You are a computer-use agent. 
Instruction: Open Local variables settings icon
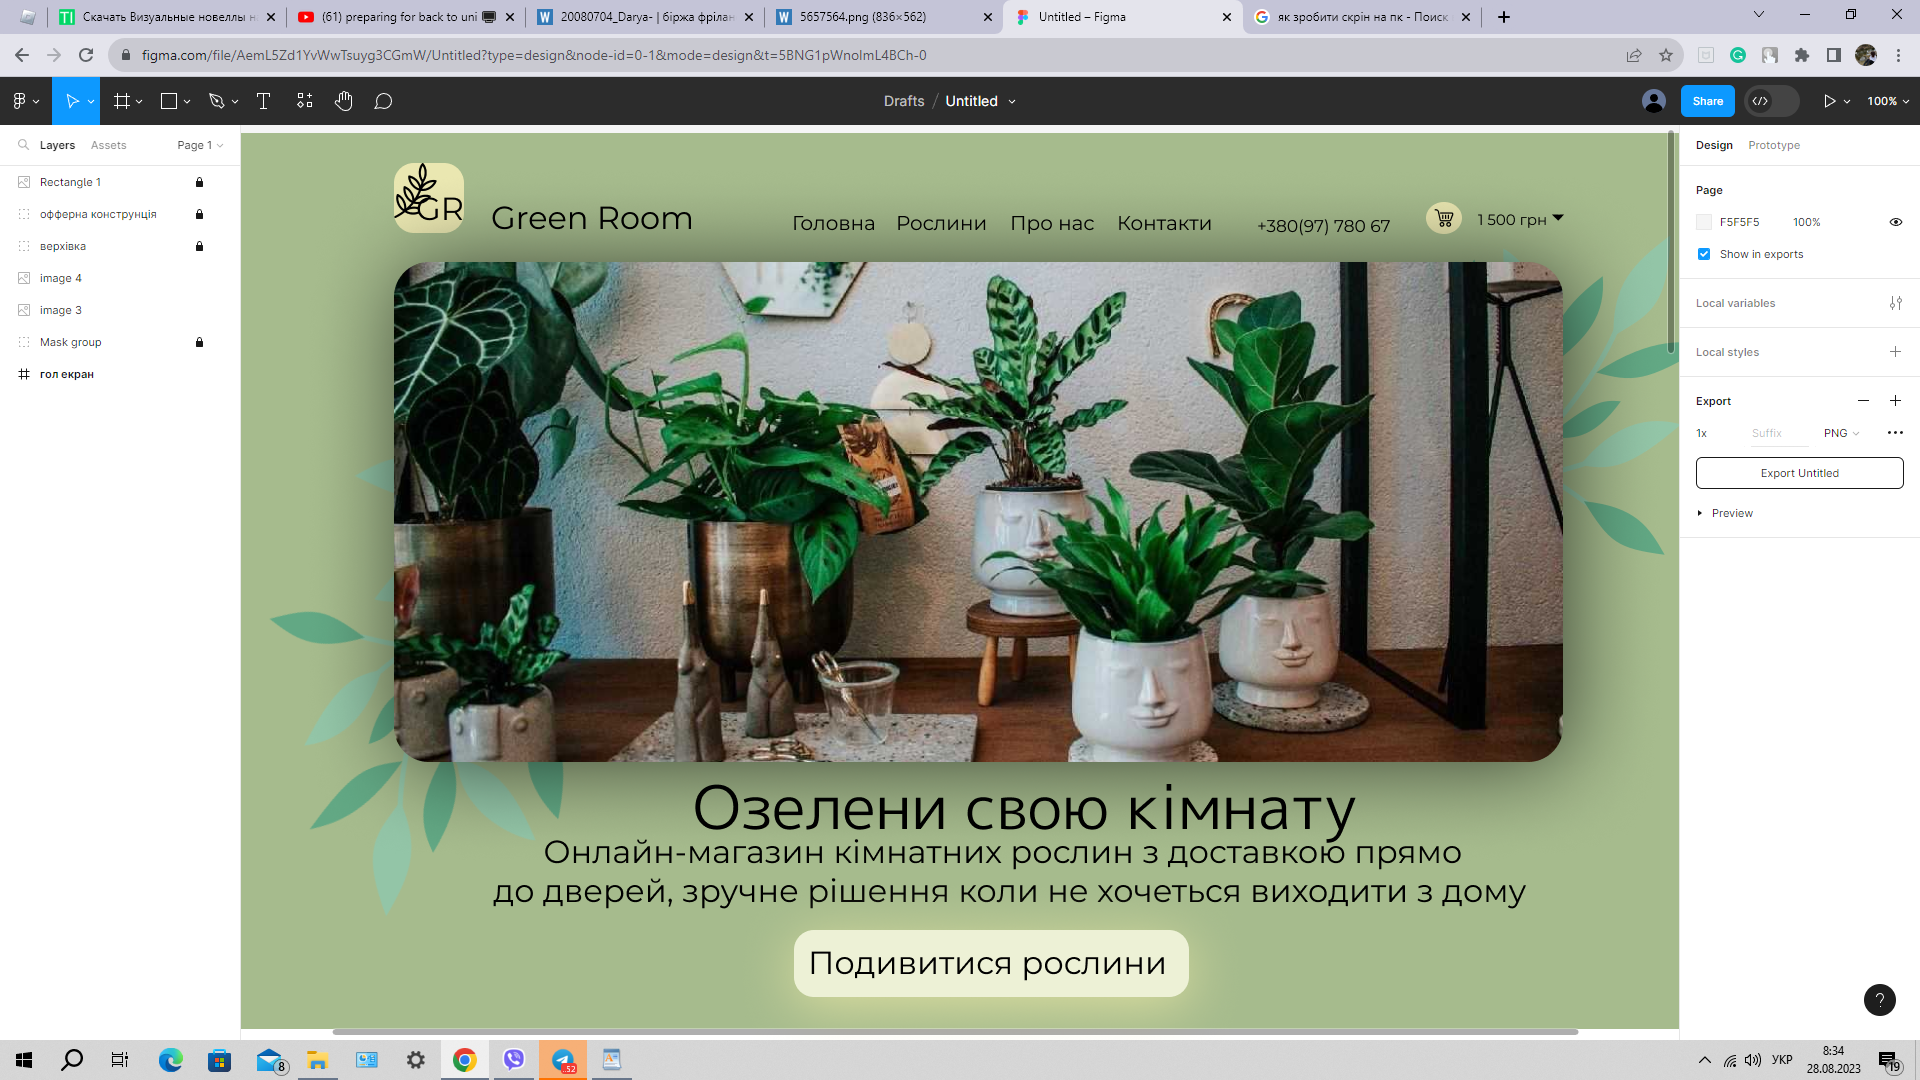coord(1895,303)
